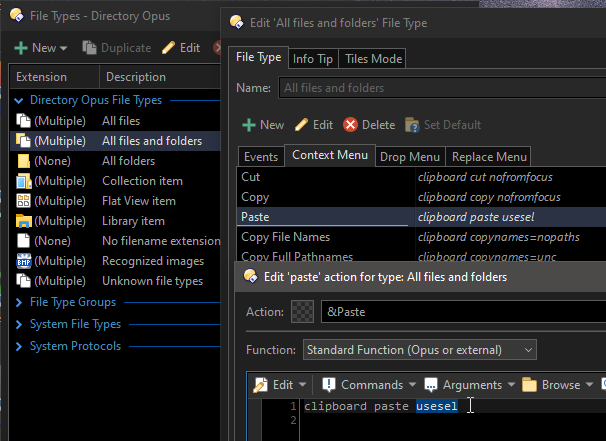
Task: Switch to the File Type tab
Action: coord(259,57)
